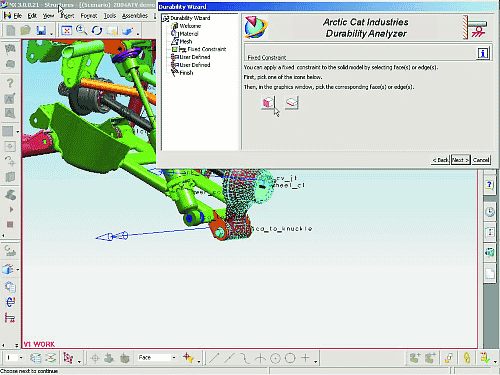Screen dimensions: 500x375
Task: Click the Rotate view tool icon
Action: coord(97,31)
